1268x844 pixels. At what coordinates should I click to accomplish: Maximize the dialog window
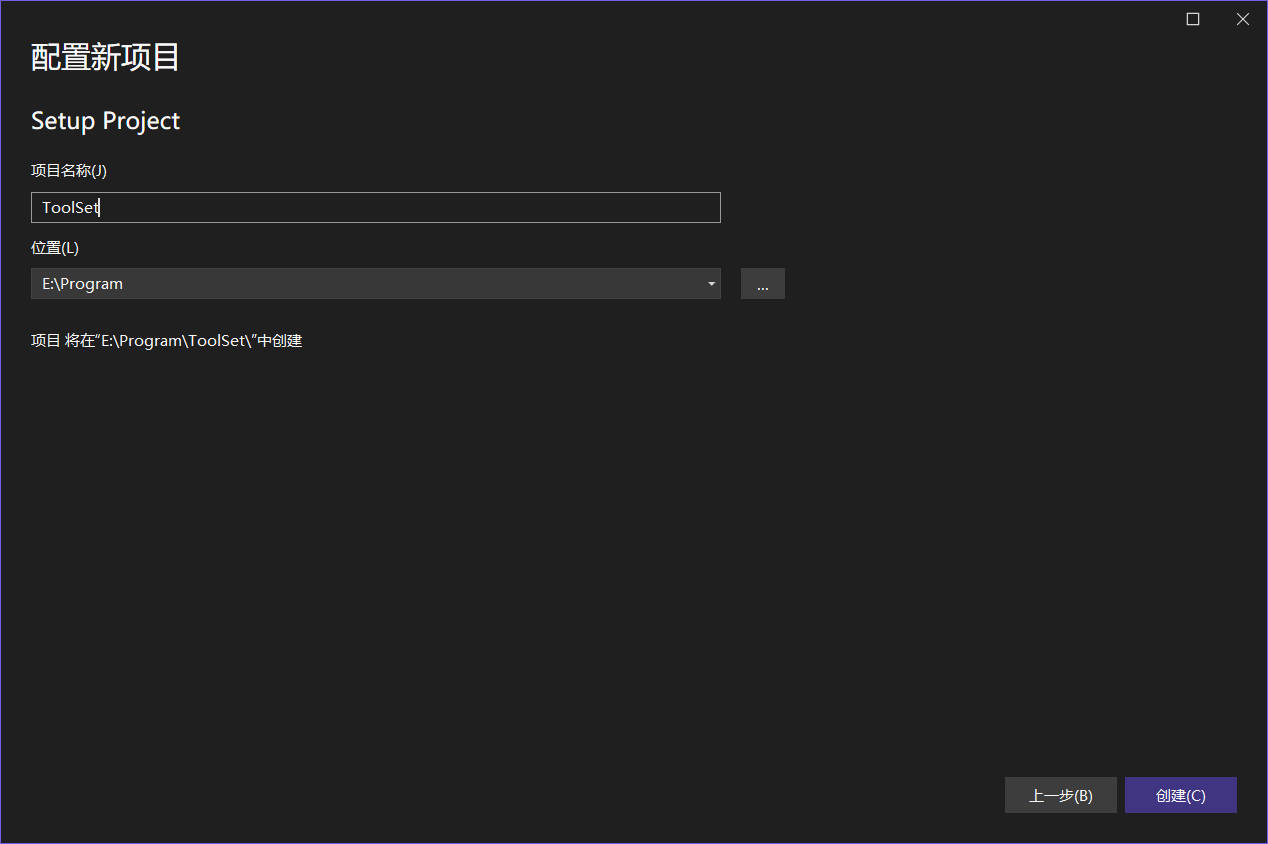1192,19
